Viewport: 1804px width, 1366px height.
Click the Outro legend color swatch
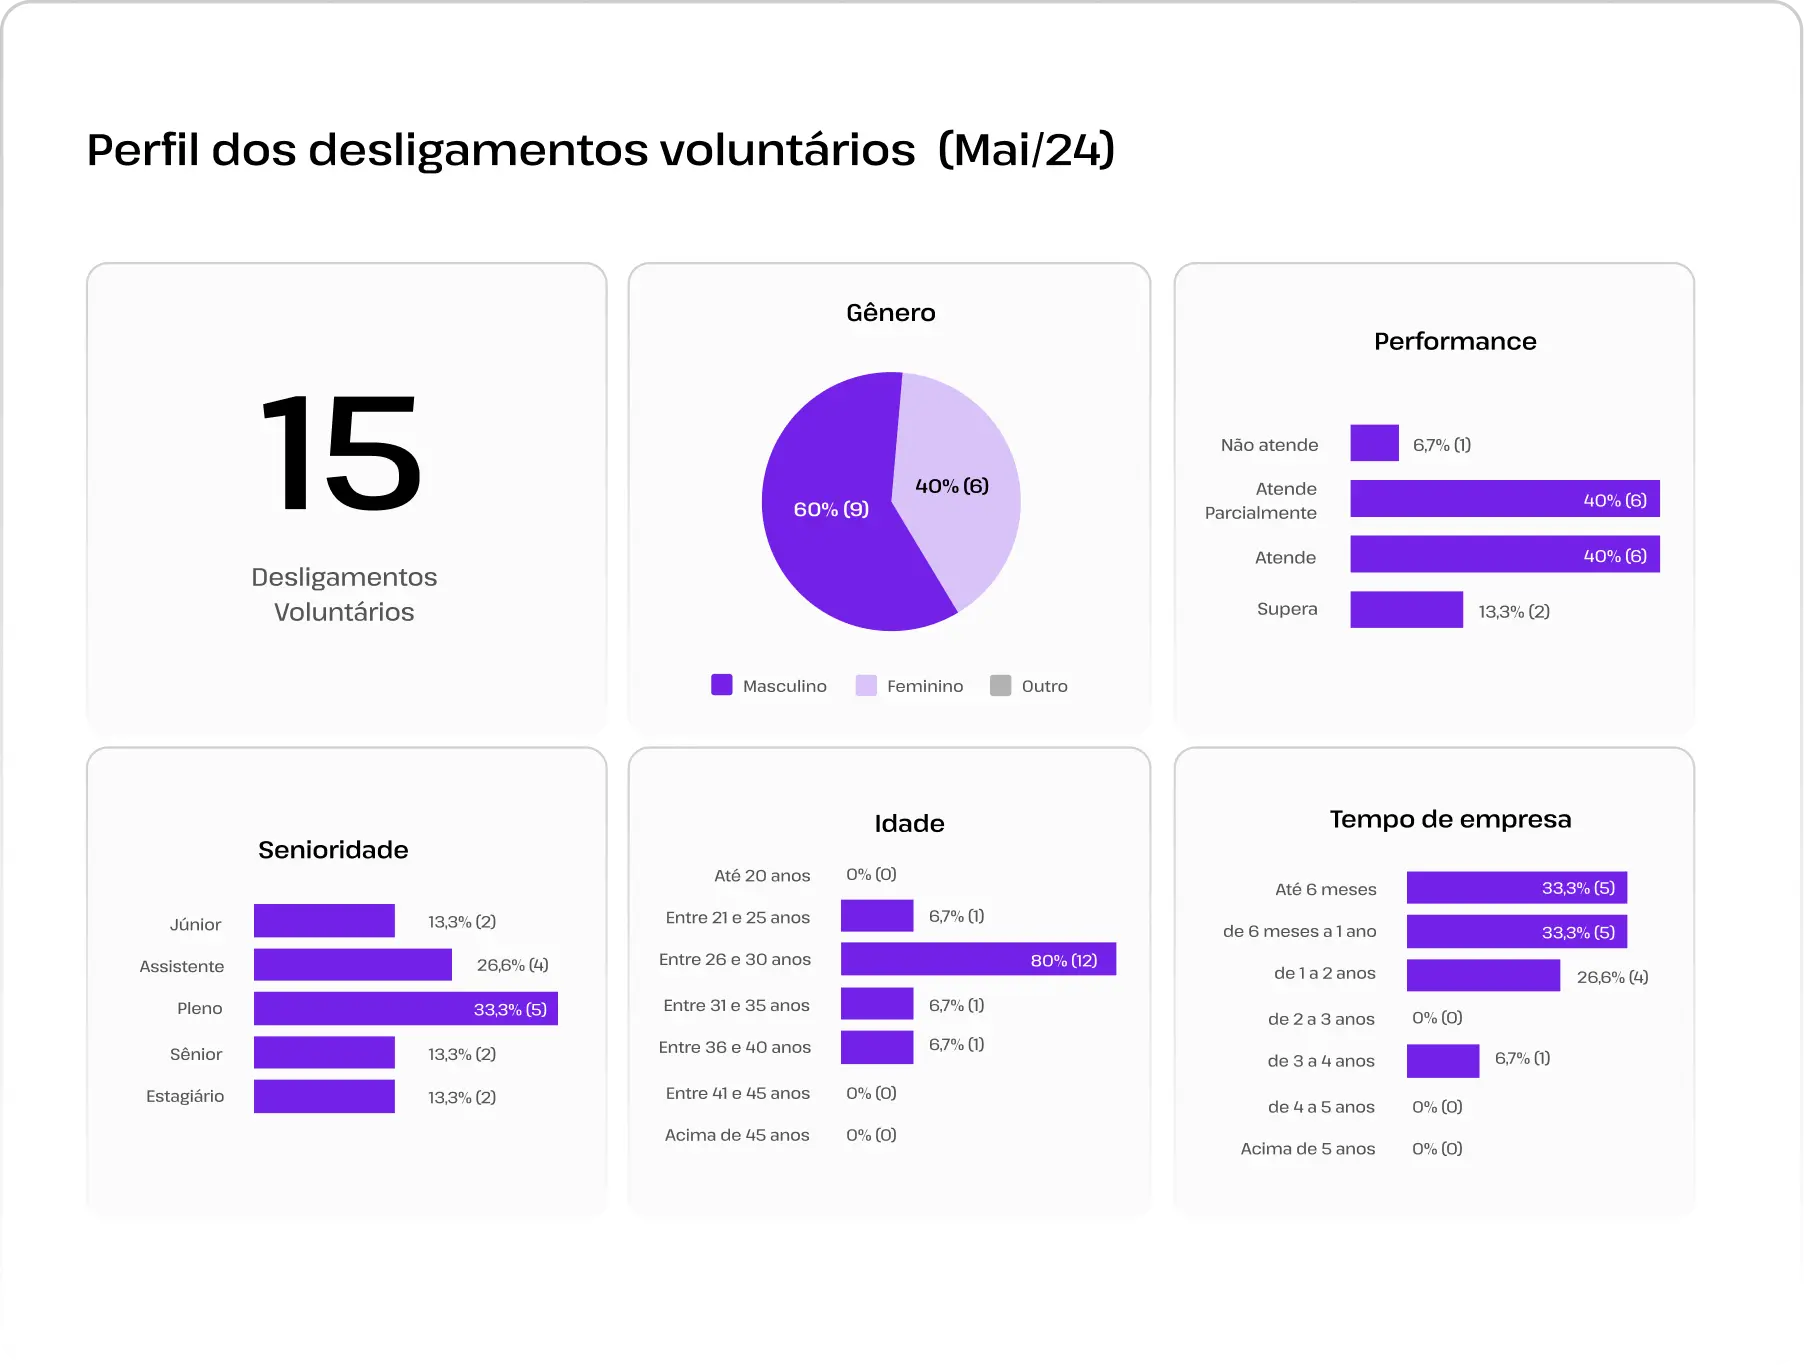pyautogui.click(x=1000, y=685)
